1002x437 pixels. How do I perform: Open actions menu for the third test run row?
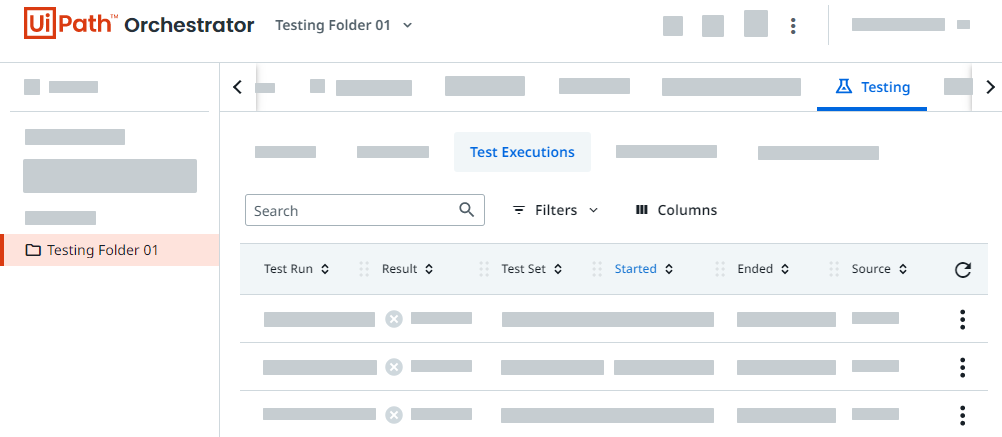[962, 414]
